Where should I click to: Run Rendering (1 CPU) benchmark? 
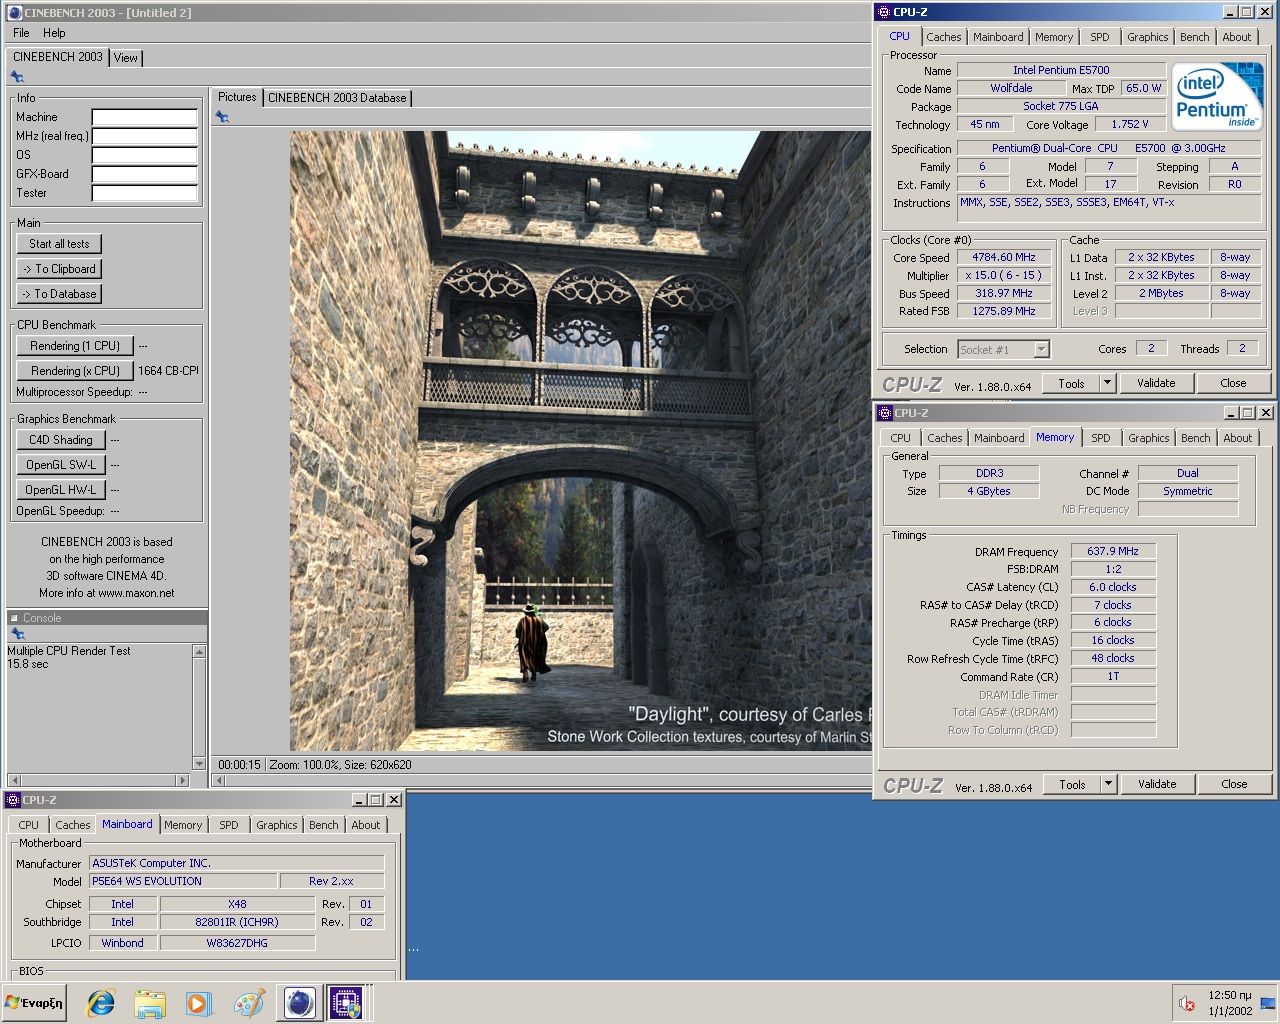[75, 346]
